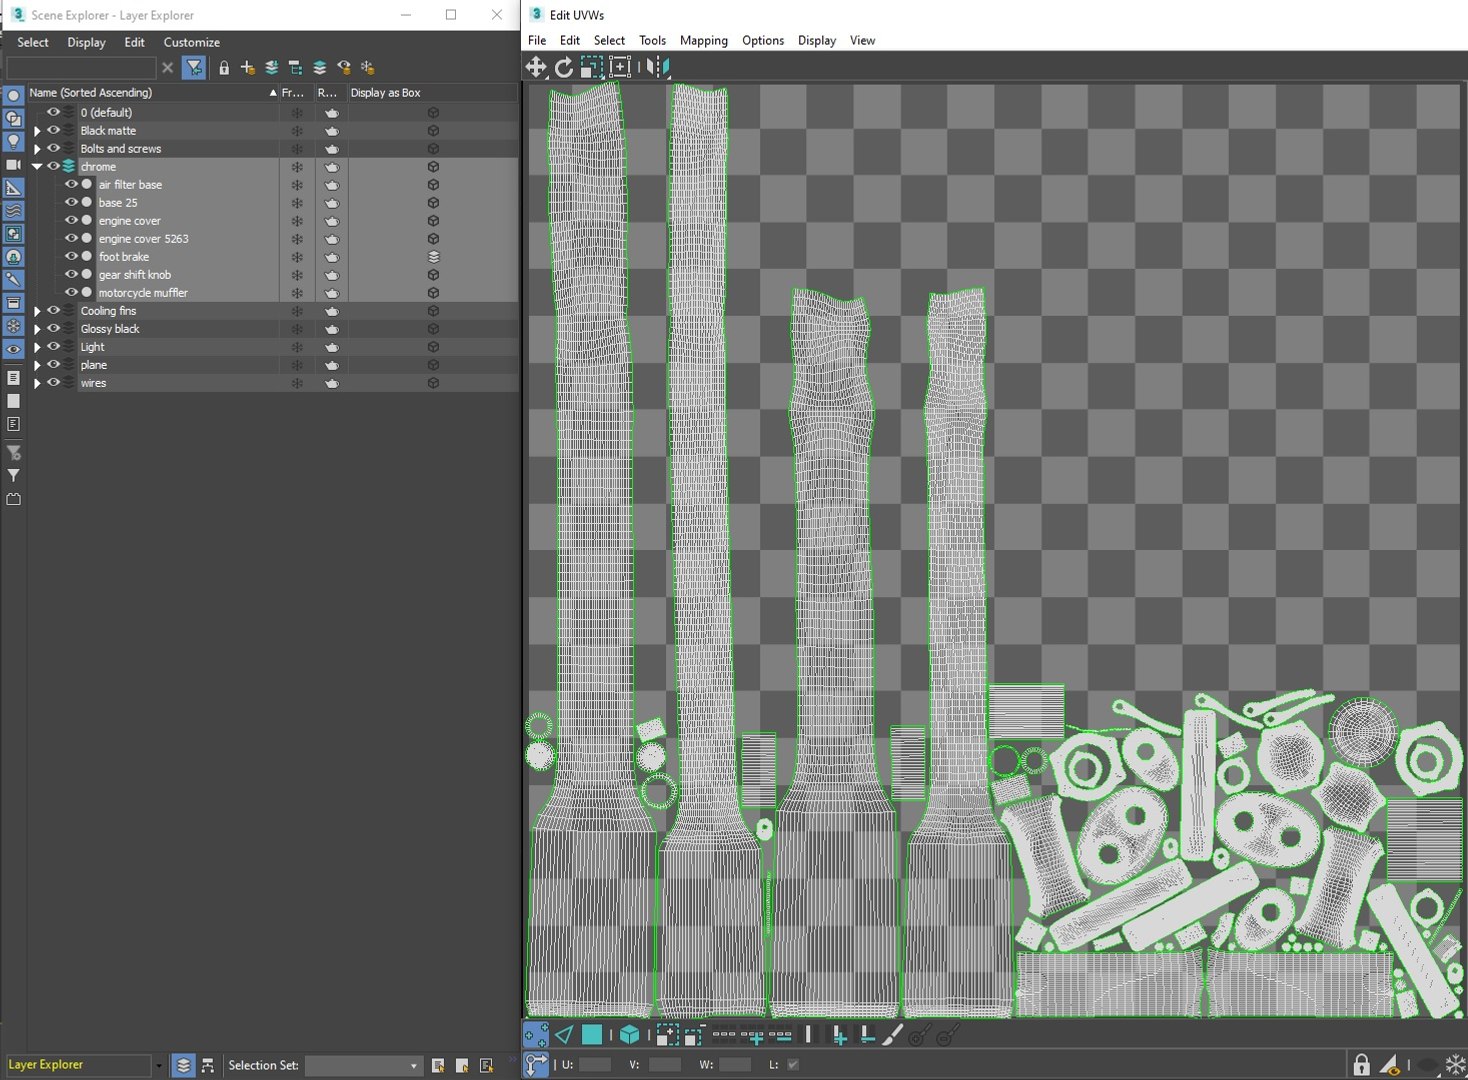Choose the Scale tool in Edit UVWs
This screenshot has width=1468, height=1080.
point(592,67)
